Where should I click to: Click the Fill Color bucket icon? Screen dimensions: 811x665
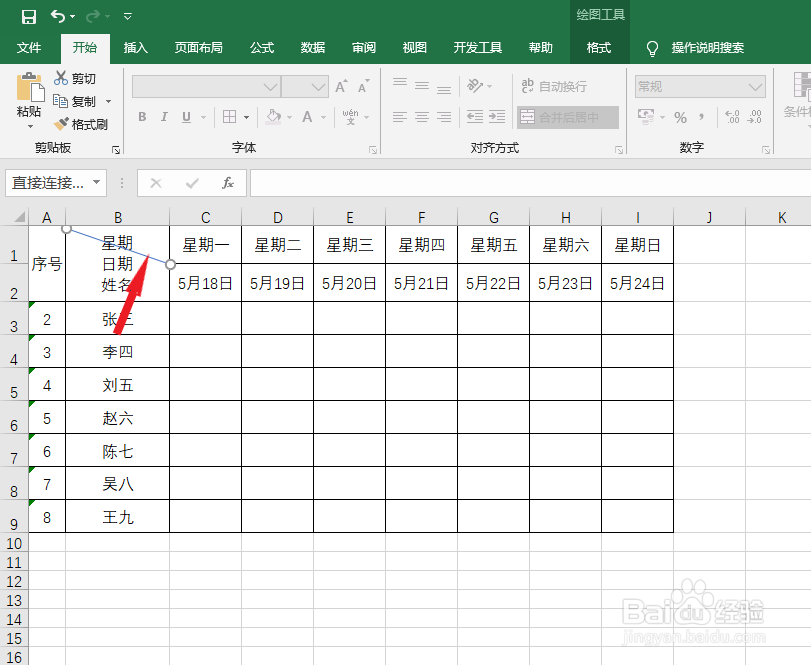[274, 117]
